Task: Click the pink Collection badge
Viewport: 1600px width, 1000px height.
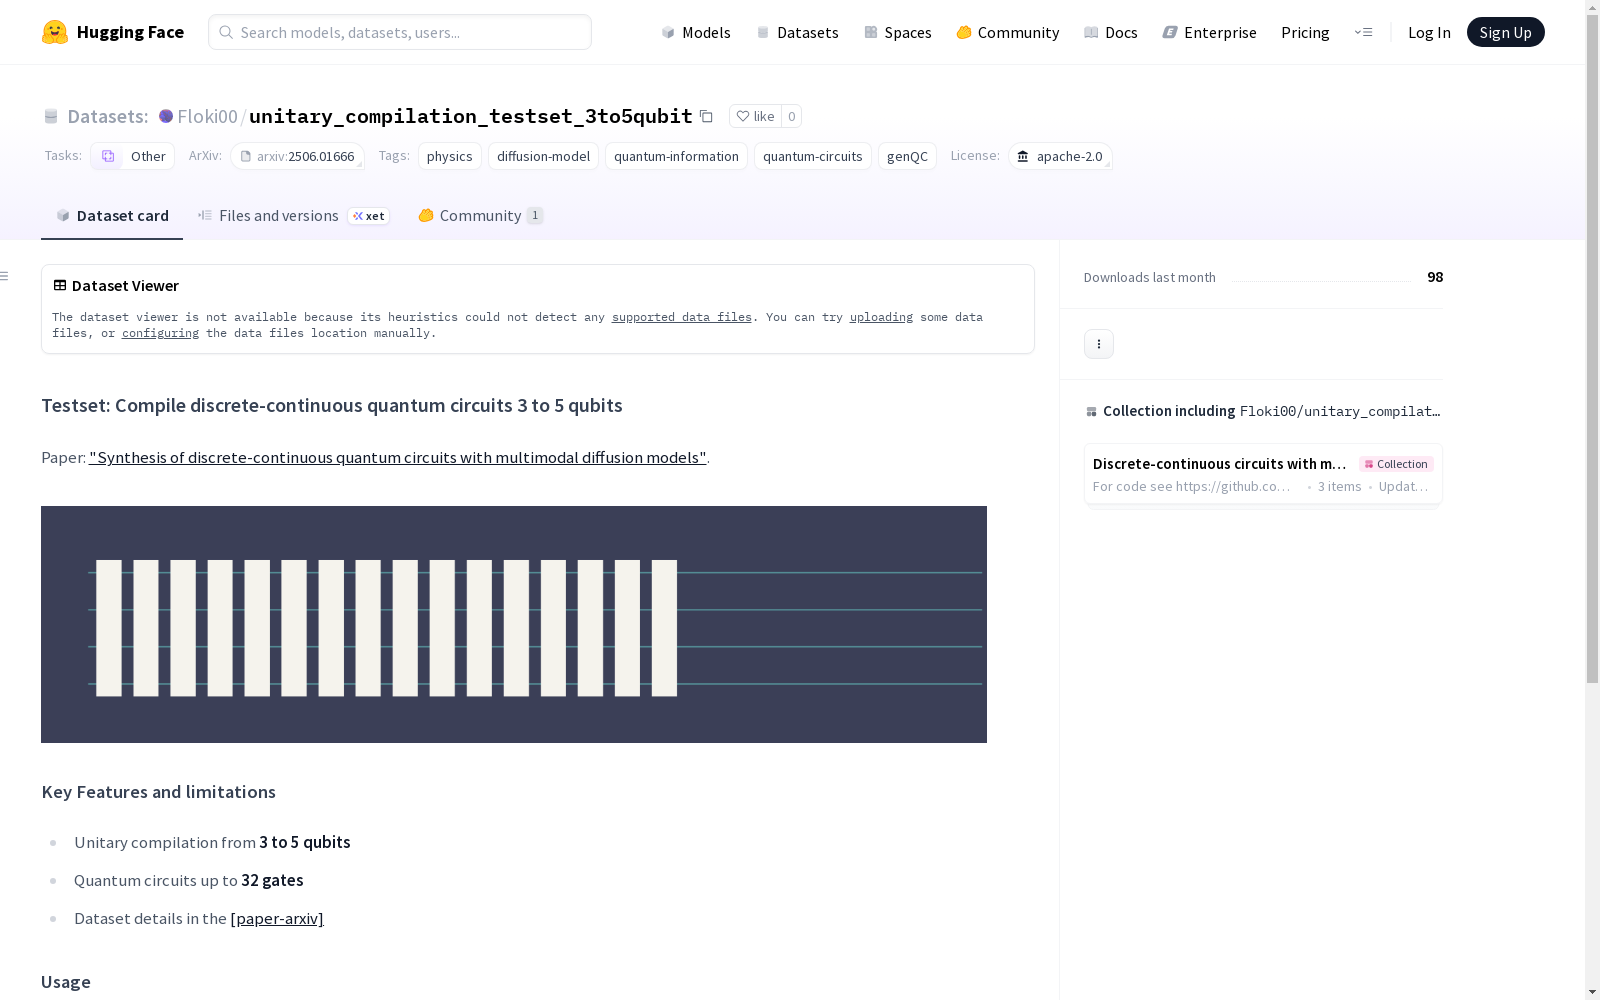Action: 1396,464
